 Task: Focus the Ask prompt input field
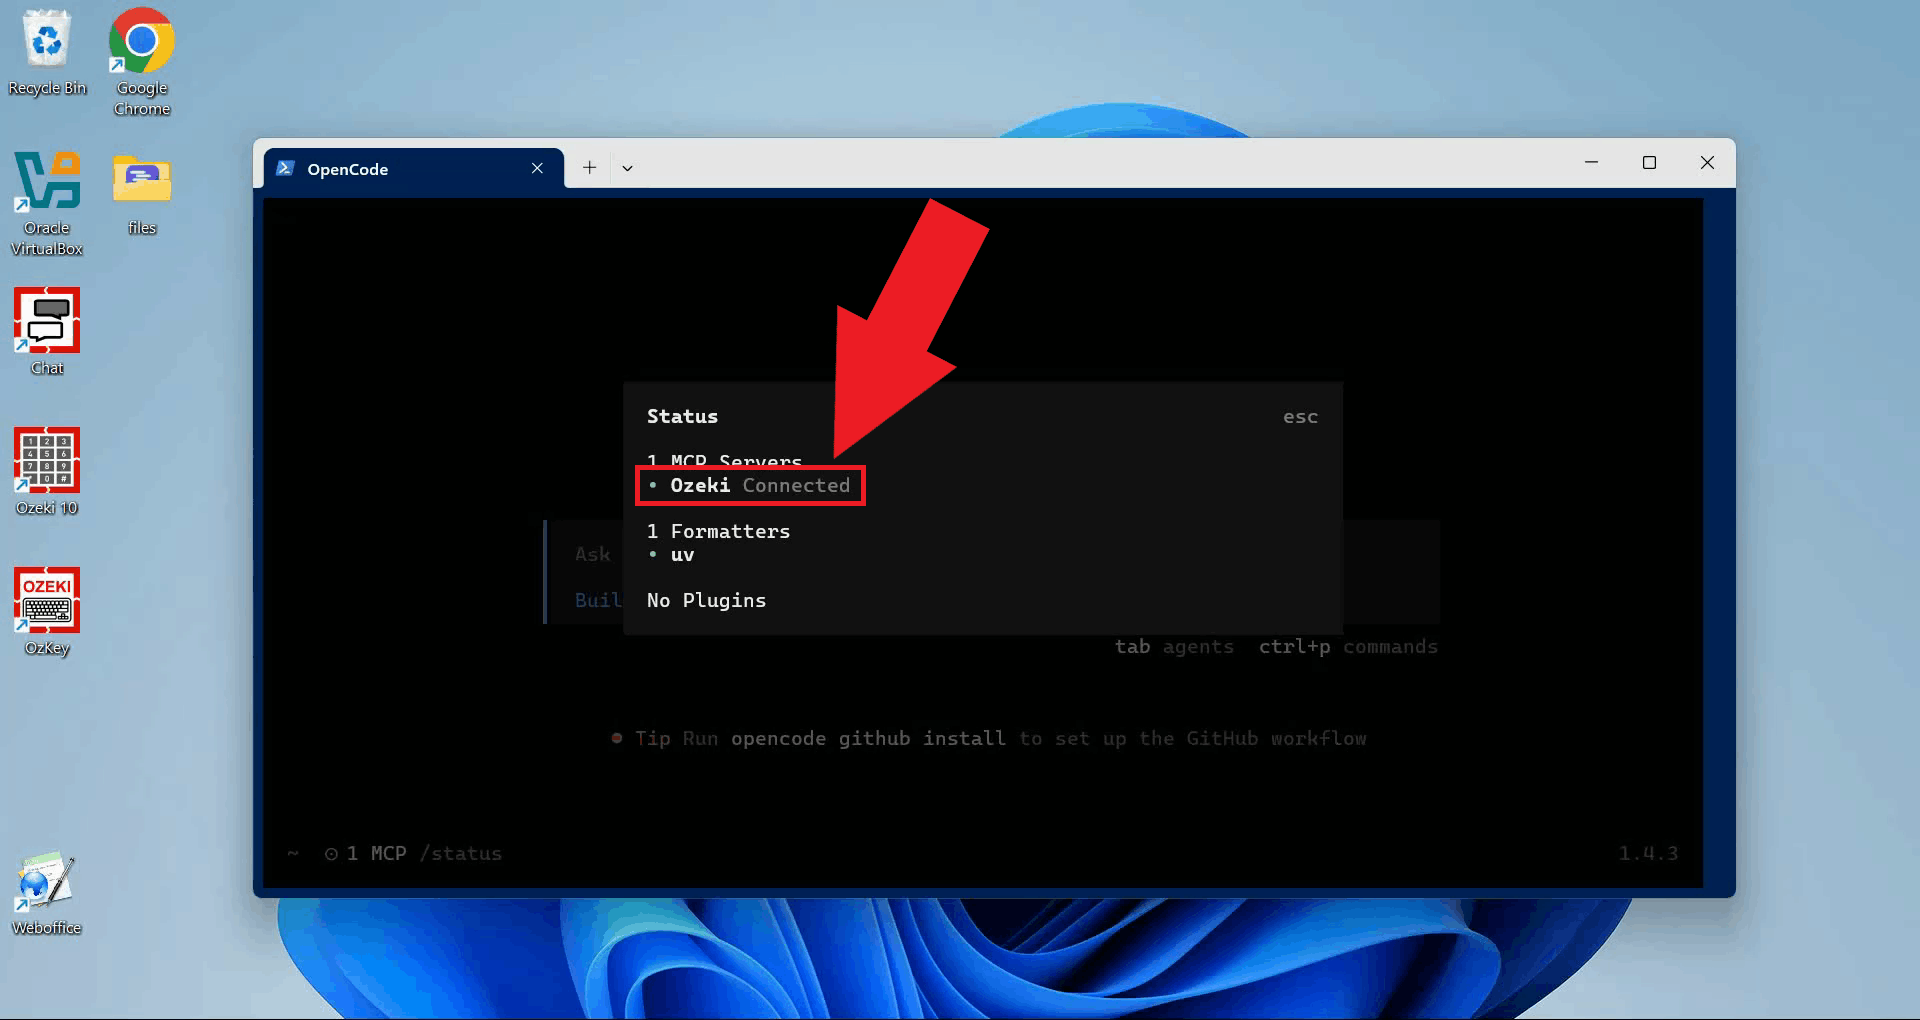click(592, 554)
